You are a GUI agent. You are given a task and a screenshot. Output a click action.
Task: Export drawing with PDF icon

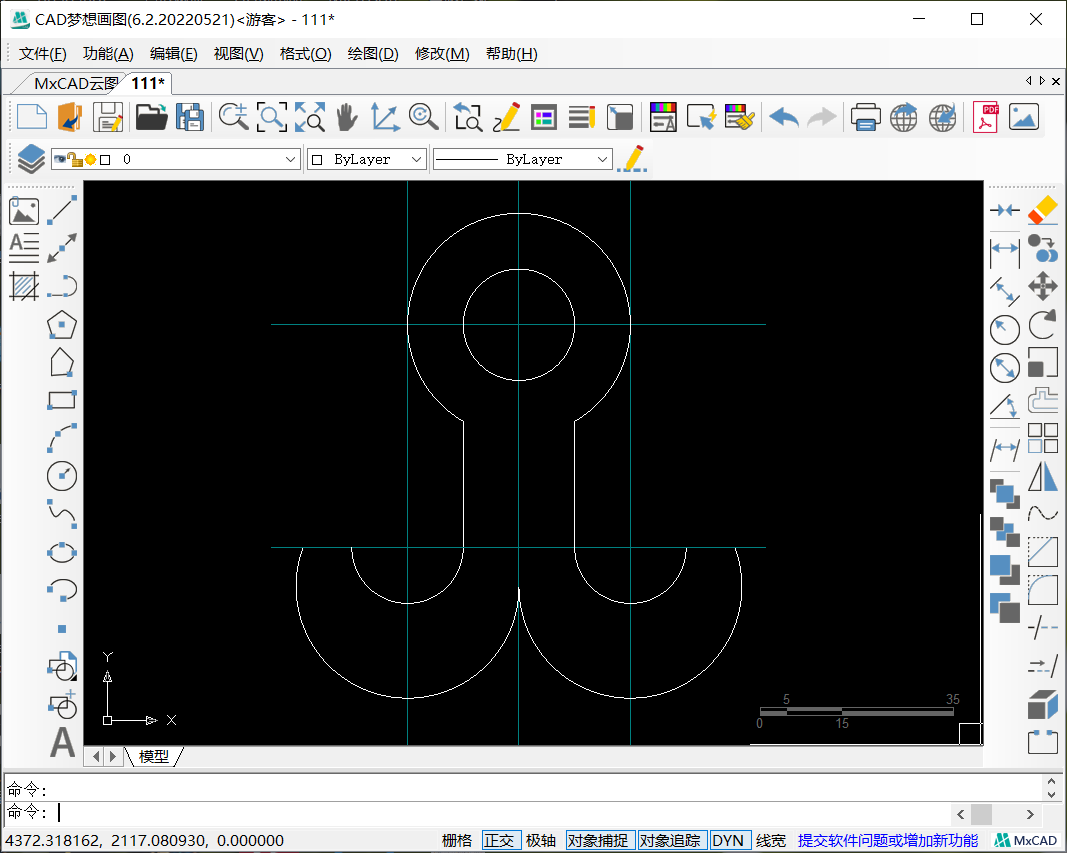point(985,117)
